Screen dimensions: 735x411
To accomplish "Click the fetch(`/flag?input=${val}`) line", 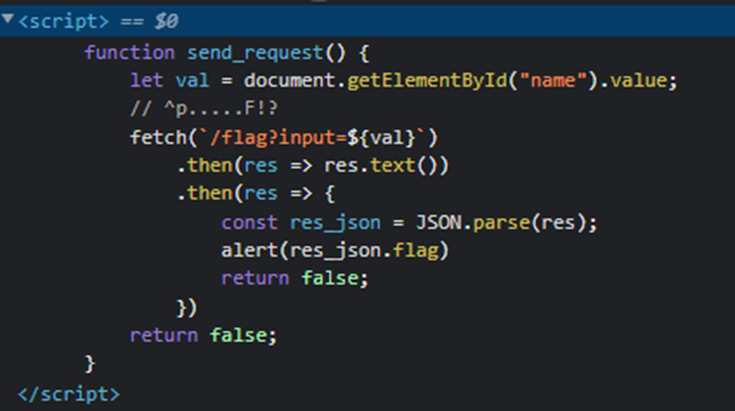I will click(x=284, y=138).
